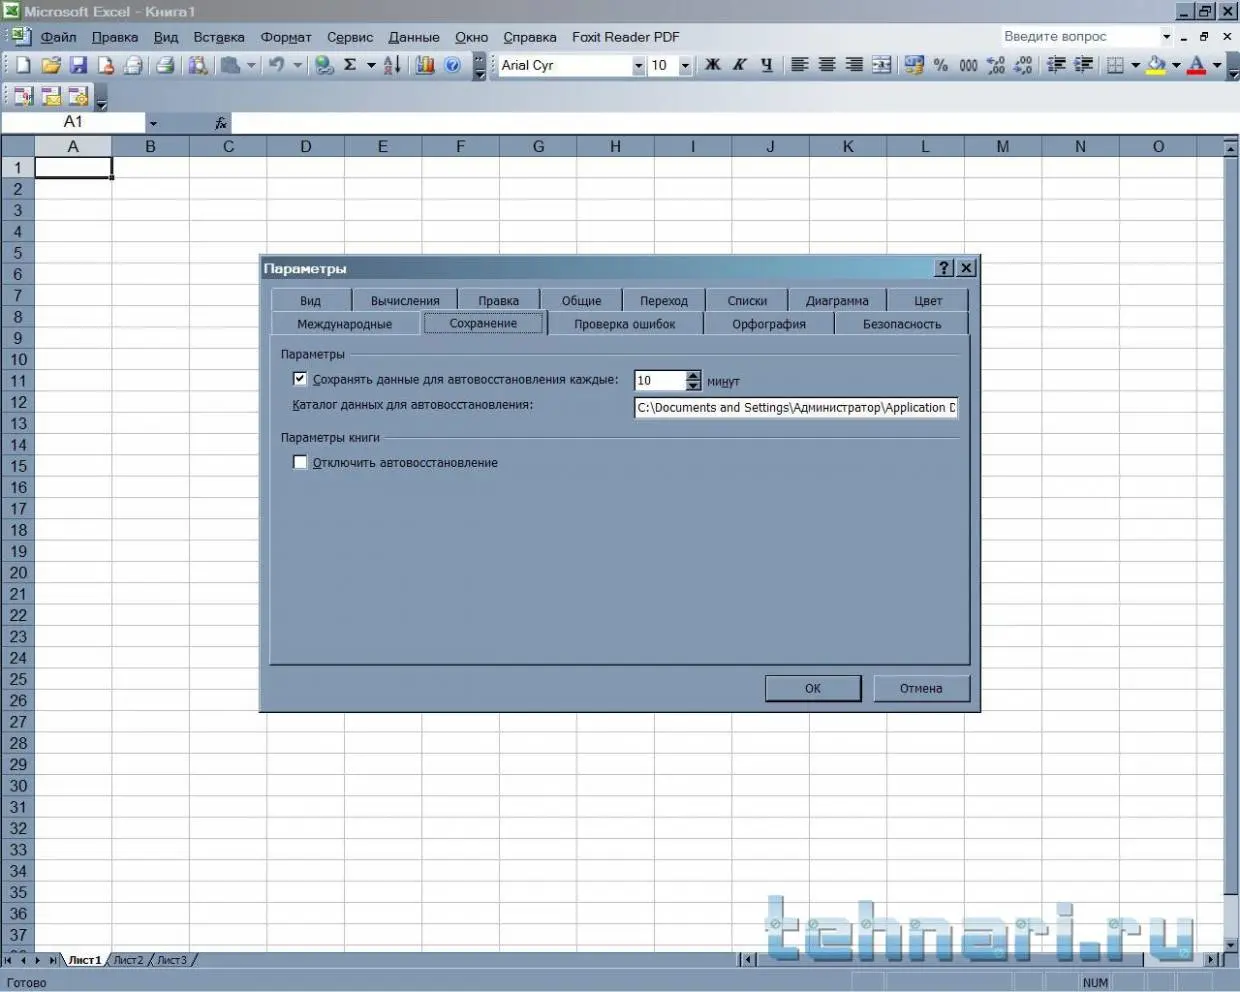Select the Общие tab in Параметры dialog
1240x992 pixels.
[582, 300]
